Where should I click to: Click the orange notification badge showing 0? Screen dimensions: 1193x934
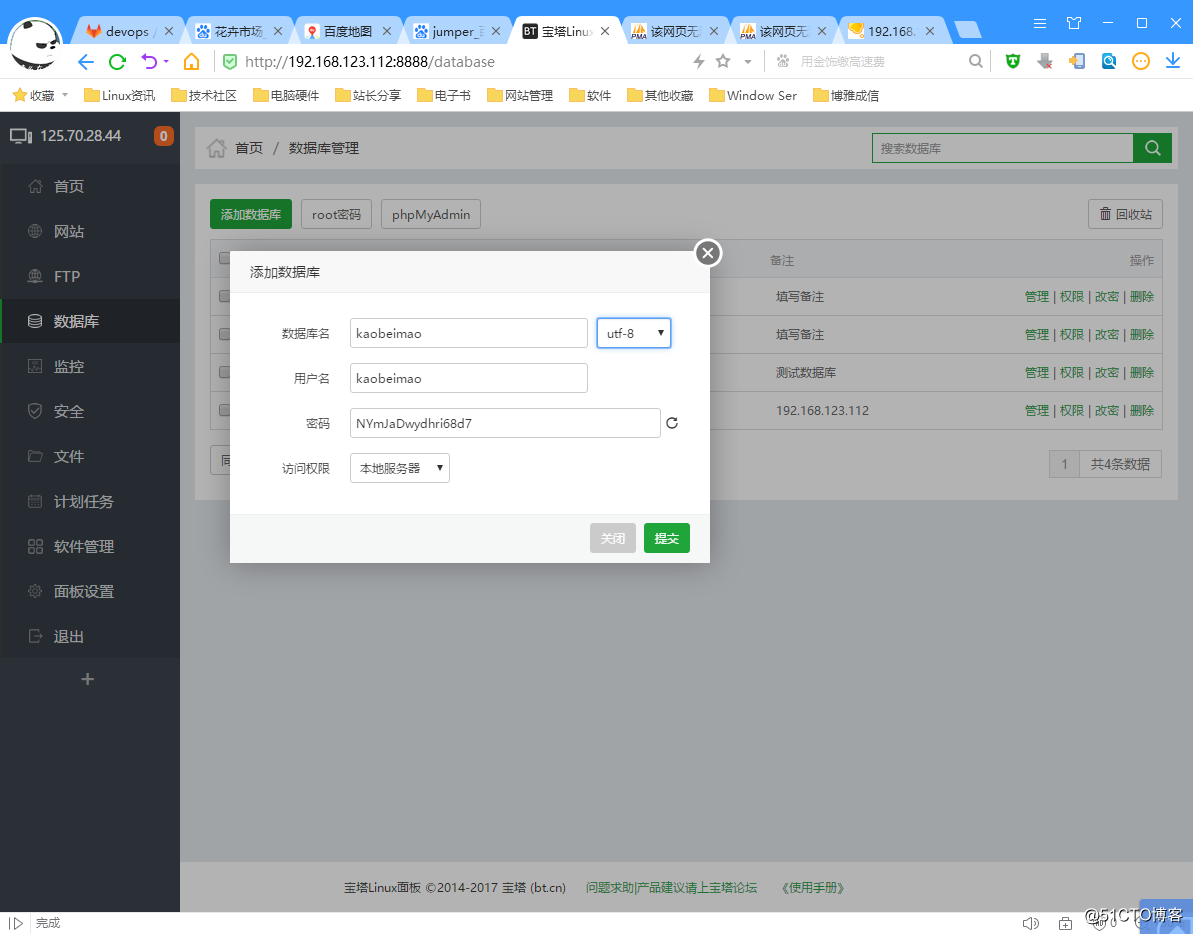pyautogui.click(x=164, y=136)
